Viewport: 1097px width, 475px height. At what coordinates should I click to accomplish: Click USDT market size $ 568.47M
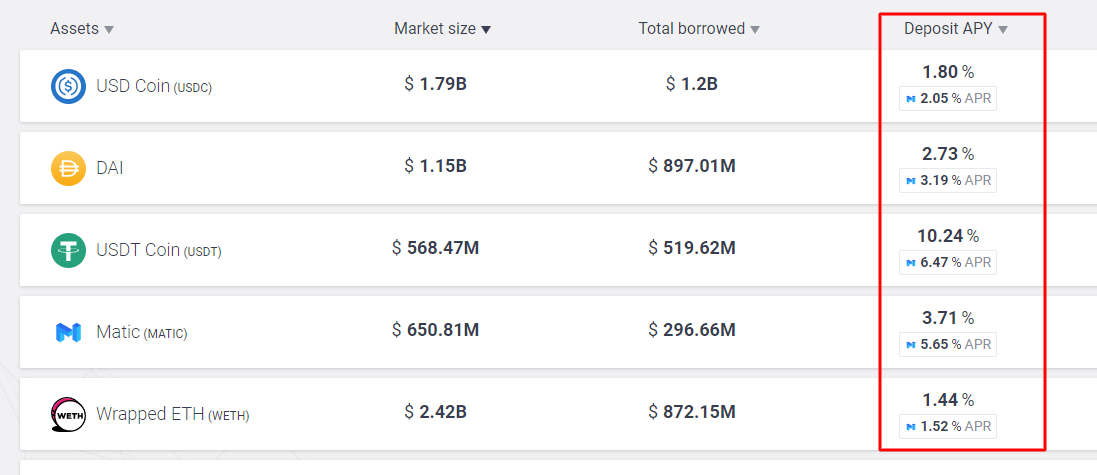(435, 248)
